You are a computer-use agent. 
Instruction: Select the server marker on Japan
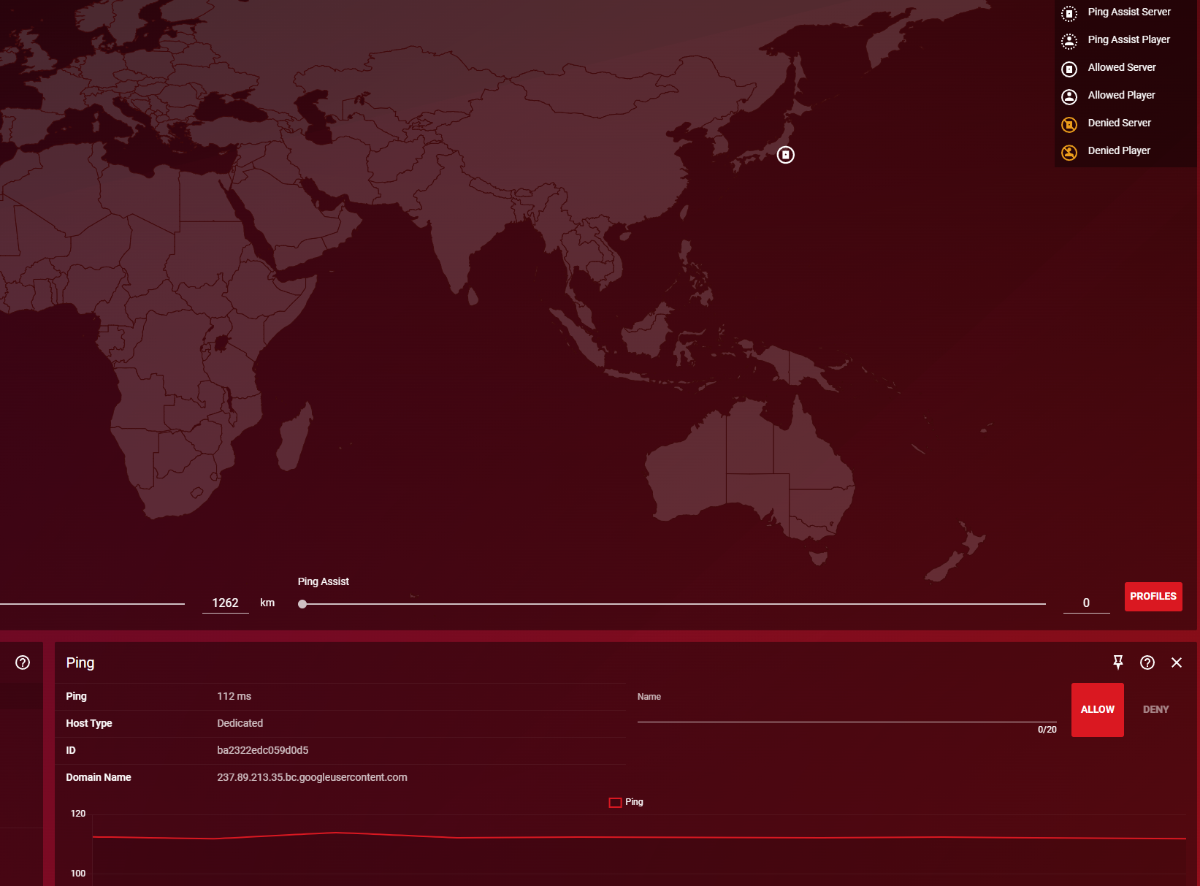[786, 155]
